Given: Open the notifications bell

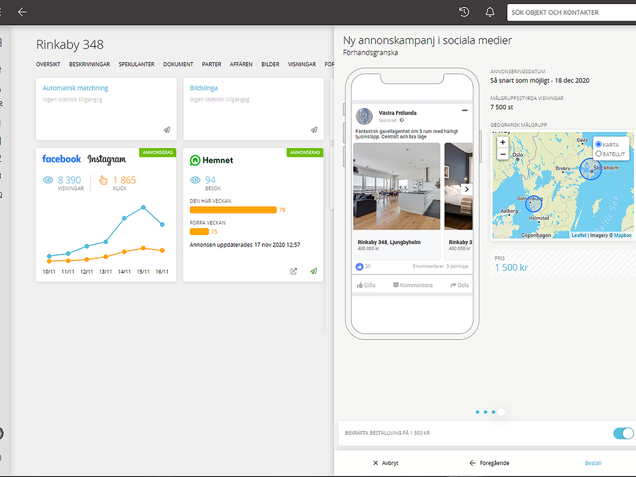Looking at the screenshot, I should tap(490, 12).
